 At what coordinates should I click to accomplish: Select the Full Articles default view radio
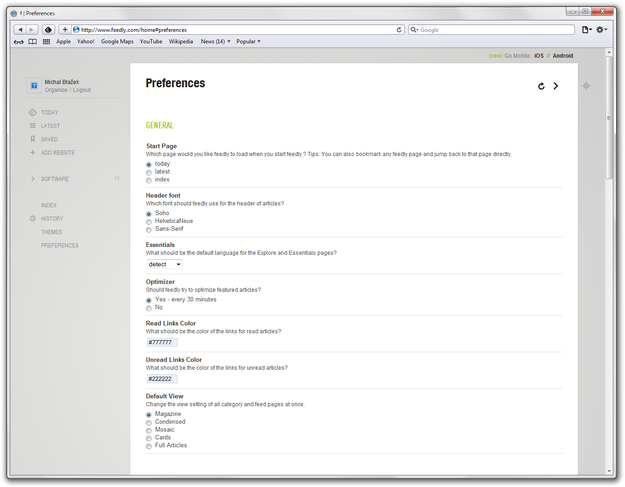pyautogui.click(x=149, y=446)
